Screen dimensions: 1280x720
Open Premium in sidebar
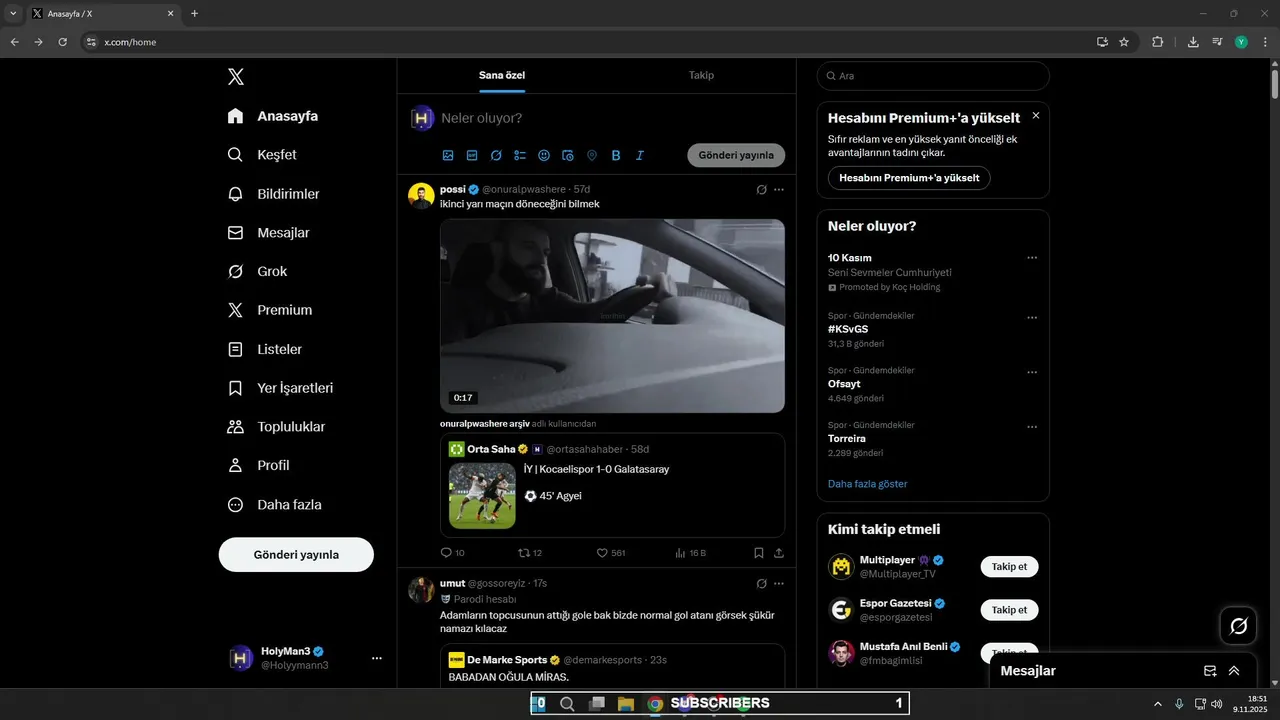270,310
